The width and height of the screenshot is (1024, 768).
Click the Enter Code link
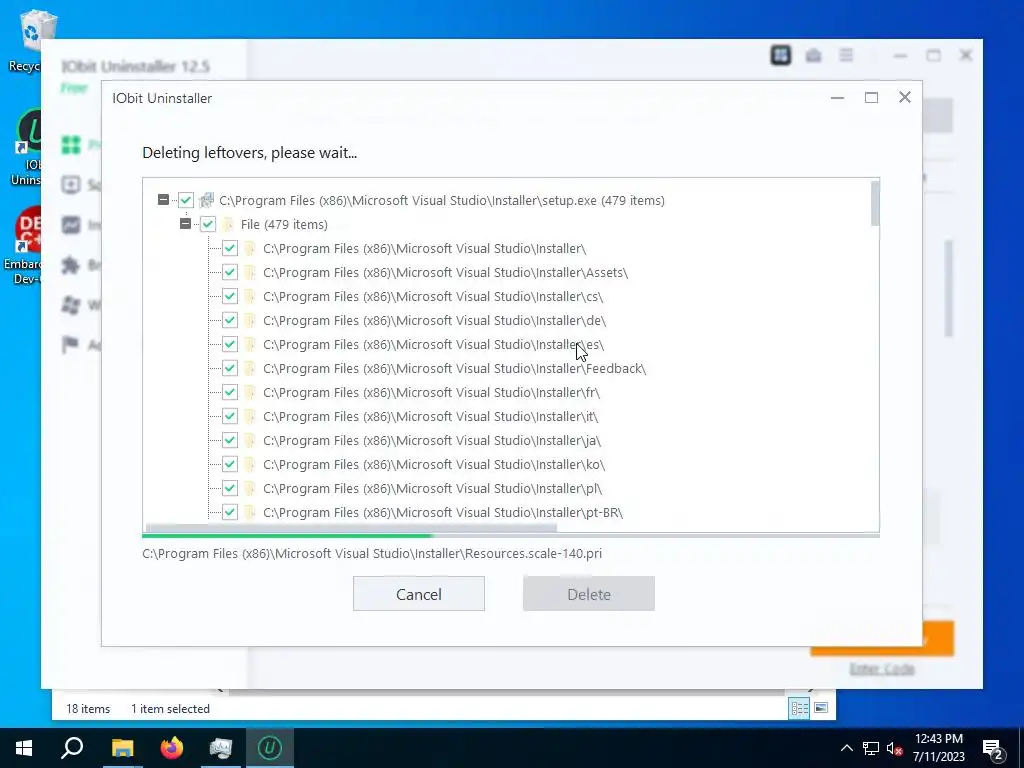coord(882,668)
